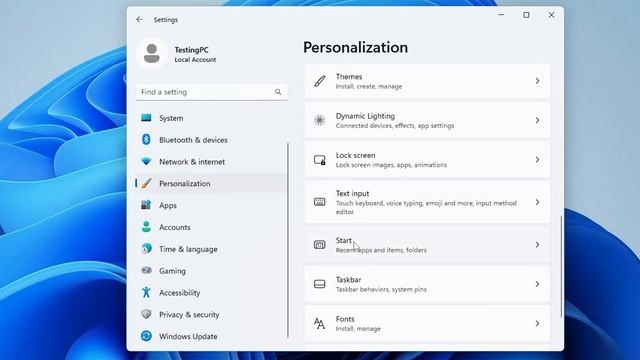Click the Start row chevron arrow

(x=537, y=244)
